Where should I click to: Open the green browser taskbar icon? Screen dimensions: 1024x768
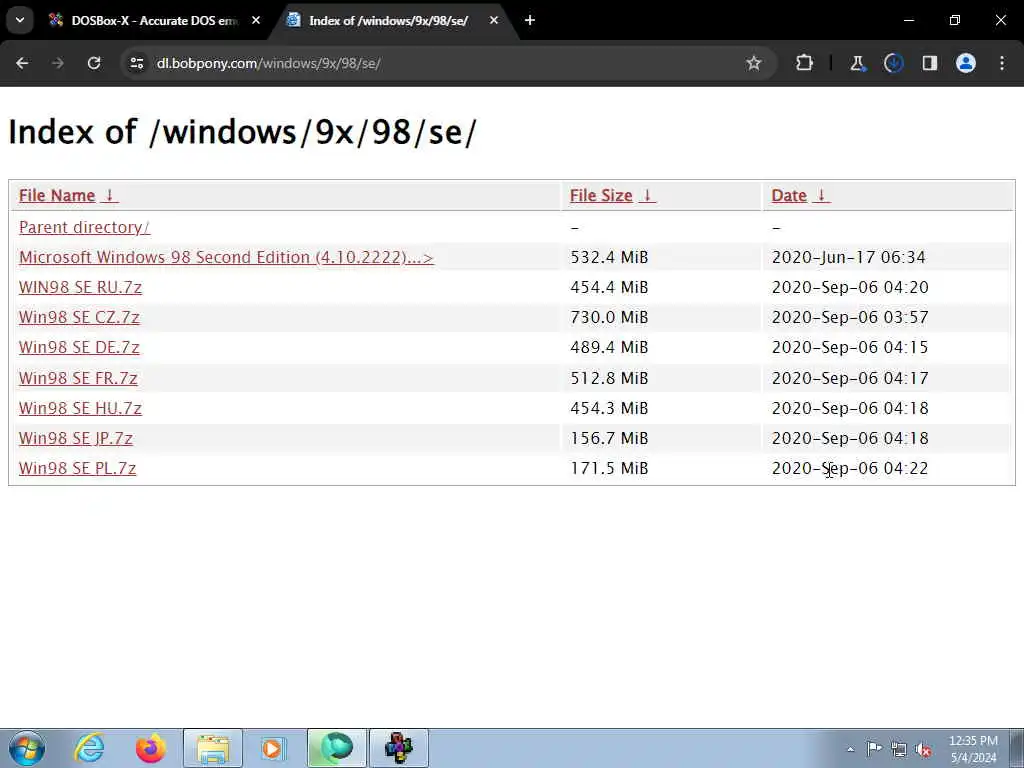pyautogui.click(x=337, y=748)
